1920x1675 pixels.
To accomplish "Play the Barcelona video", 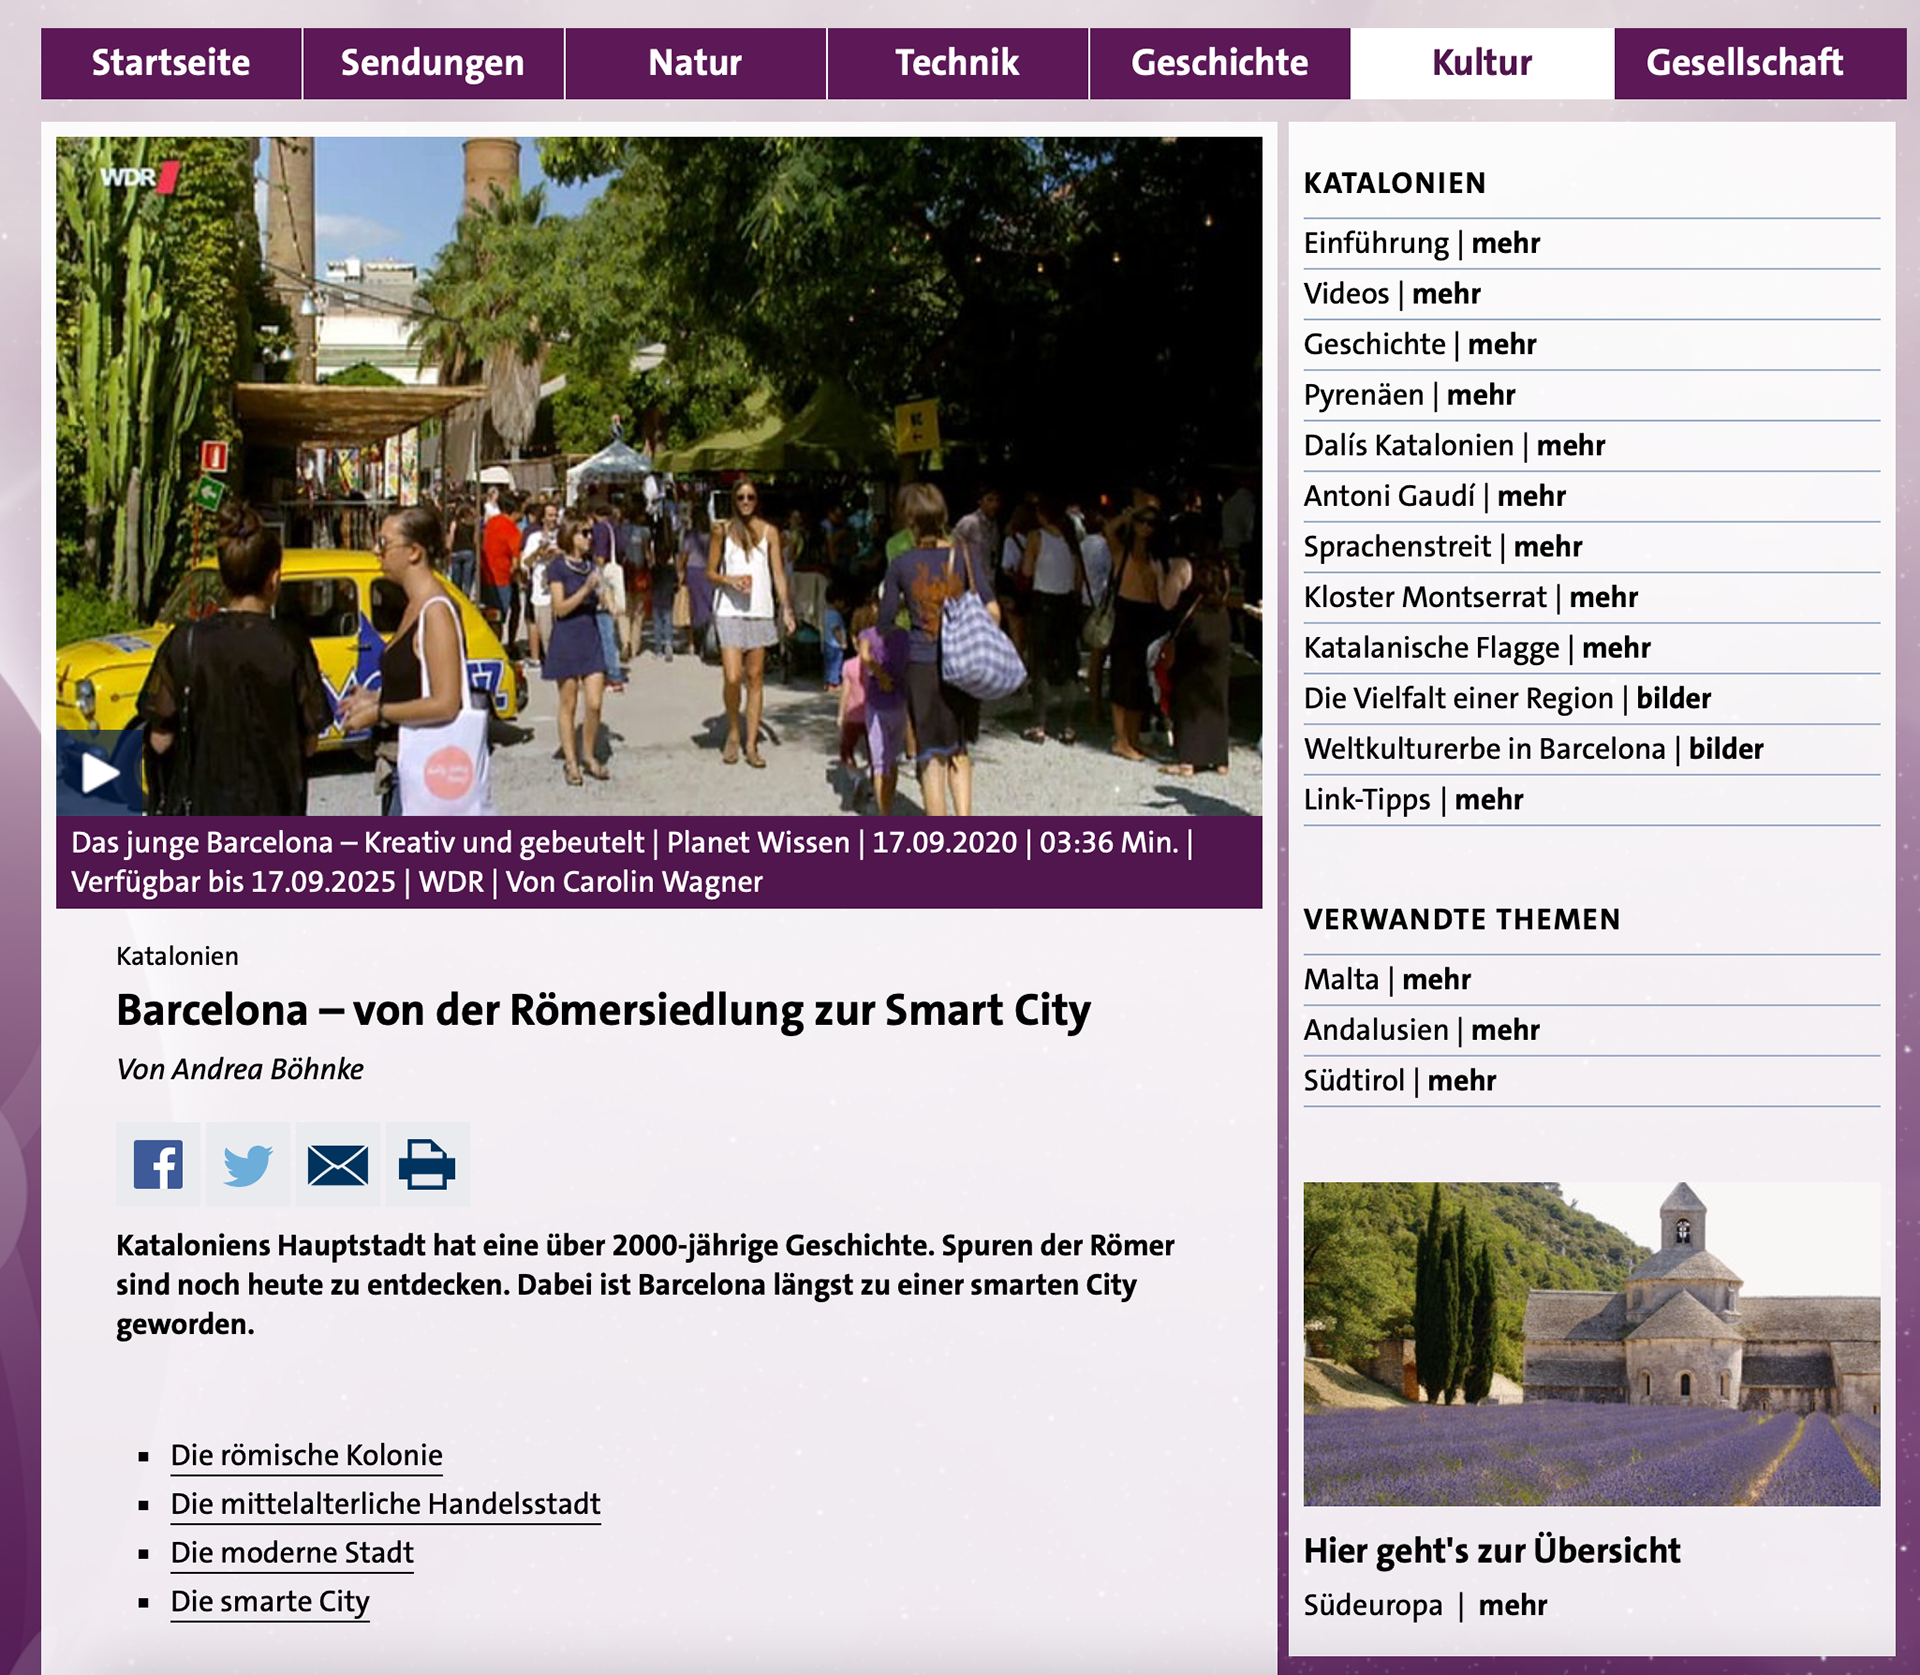I will click(x=99, y=772).
